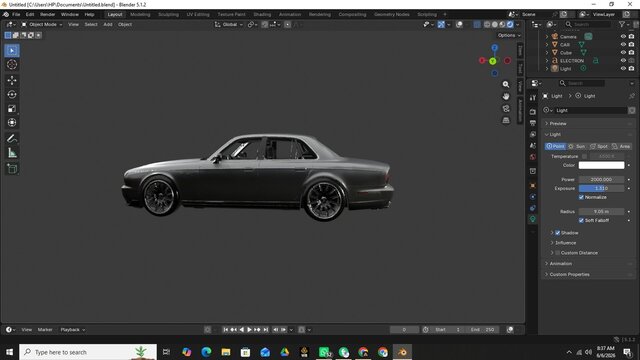This screenshot has height=360, width=640.
Task: Select the Select Box tool
Action: (x=12, y=51)
